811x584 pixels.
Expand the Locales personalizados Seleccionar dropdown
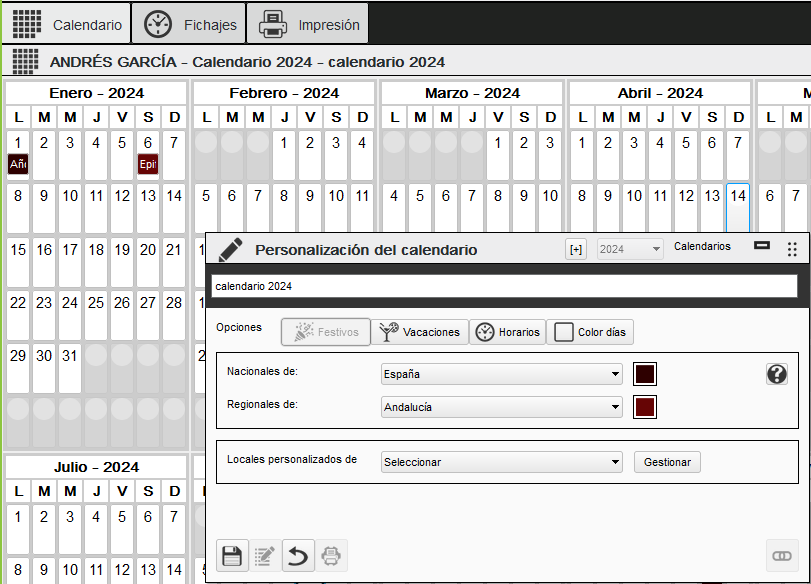coord(502,462)
